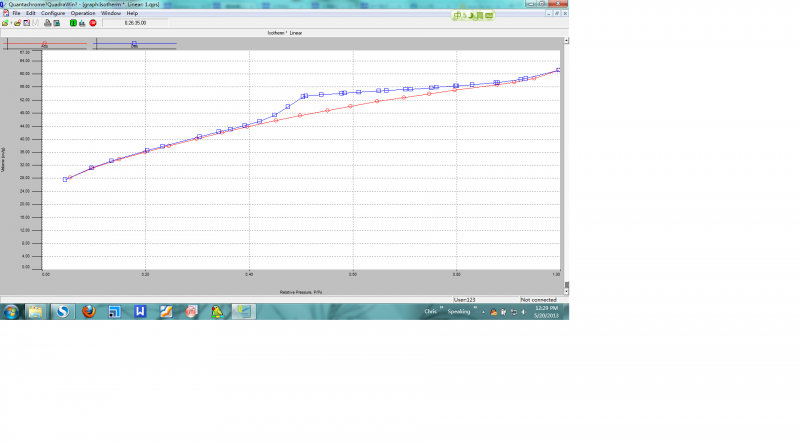Minimize the inner graph document window
Screen dimensions: 800x444
click(548, 14)
